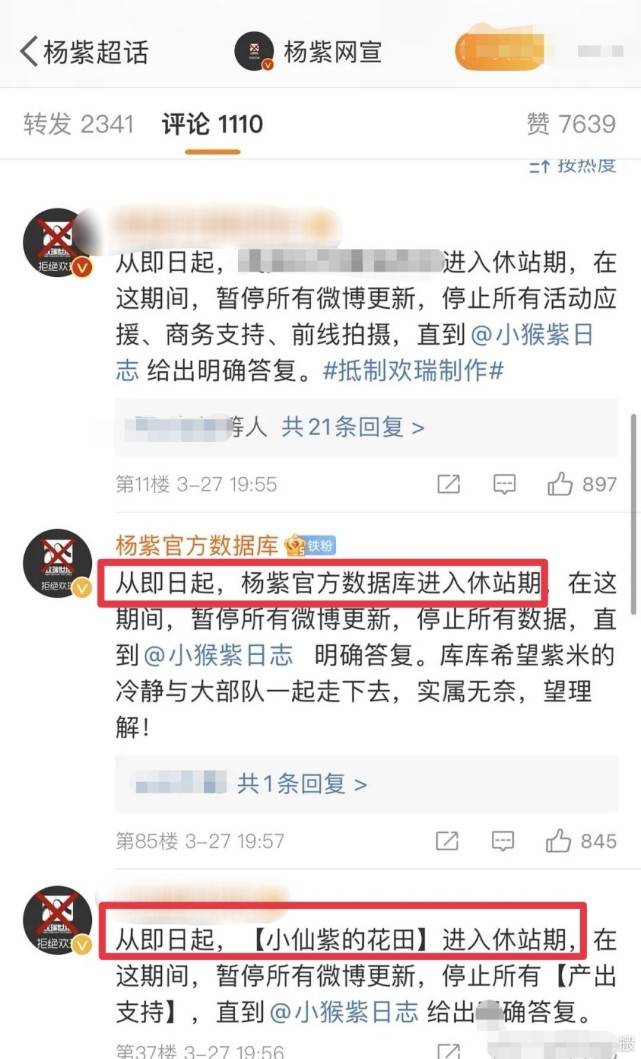Tap the orange follow button in header
The image size is (641, 1059).
[501, 51]
